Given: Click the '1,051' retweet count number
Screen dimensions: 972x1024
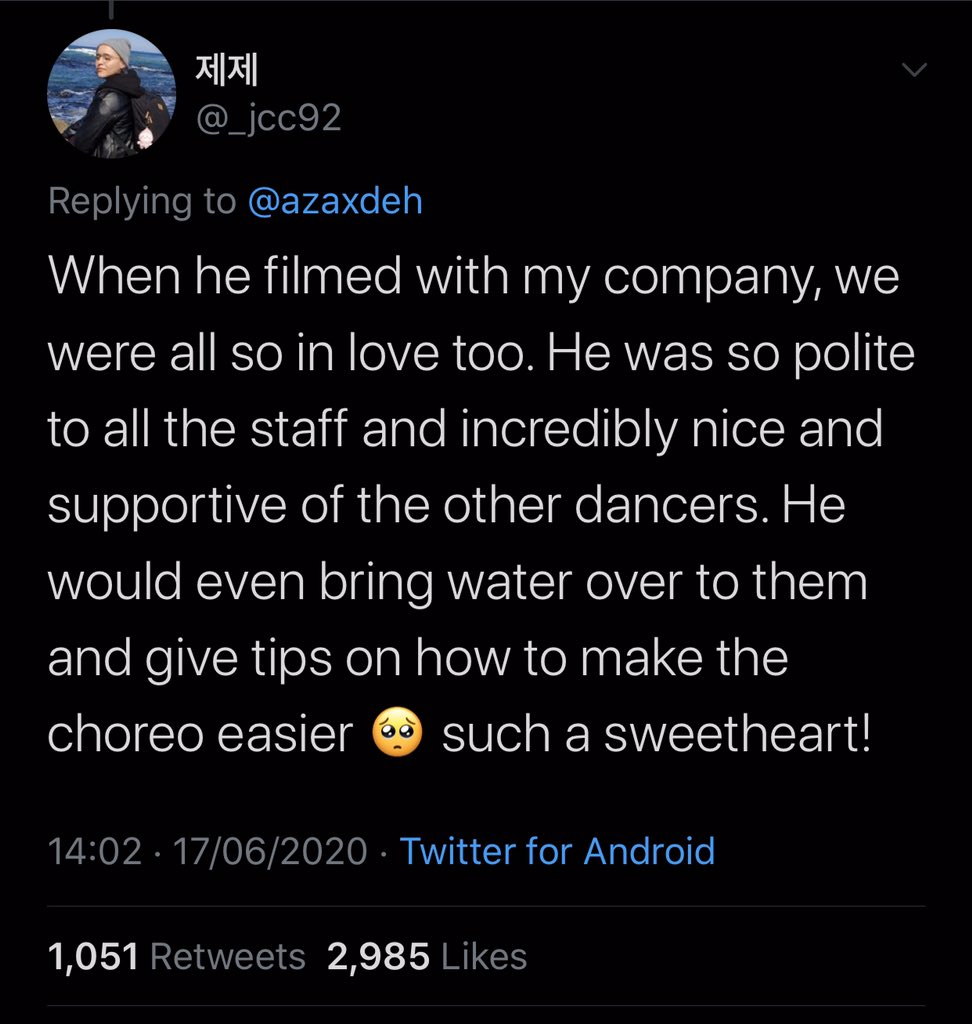Looking at the screenshot, I should 93,957.
